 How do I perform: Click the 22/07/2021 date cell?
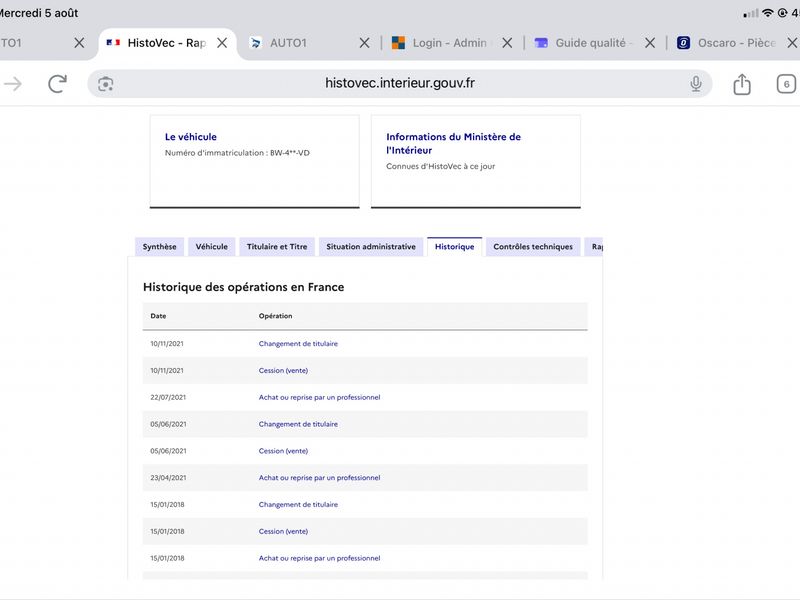tap(168, 397)
